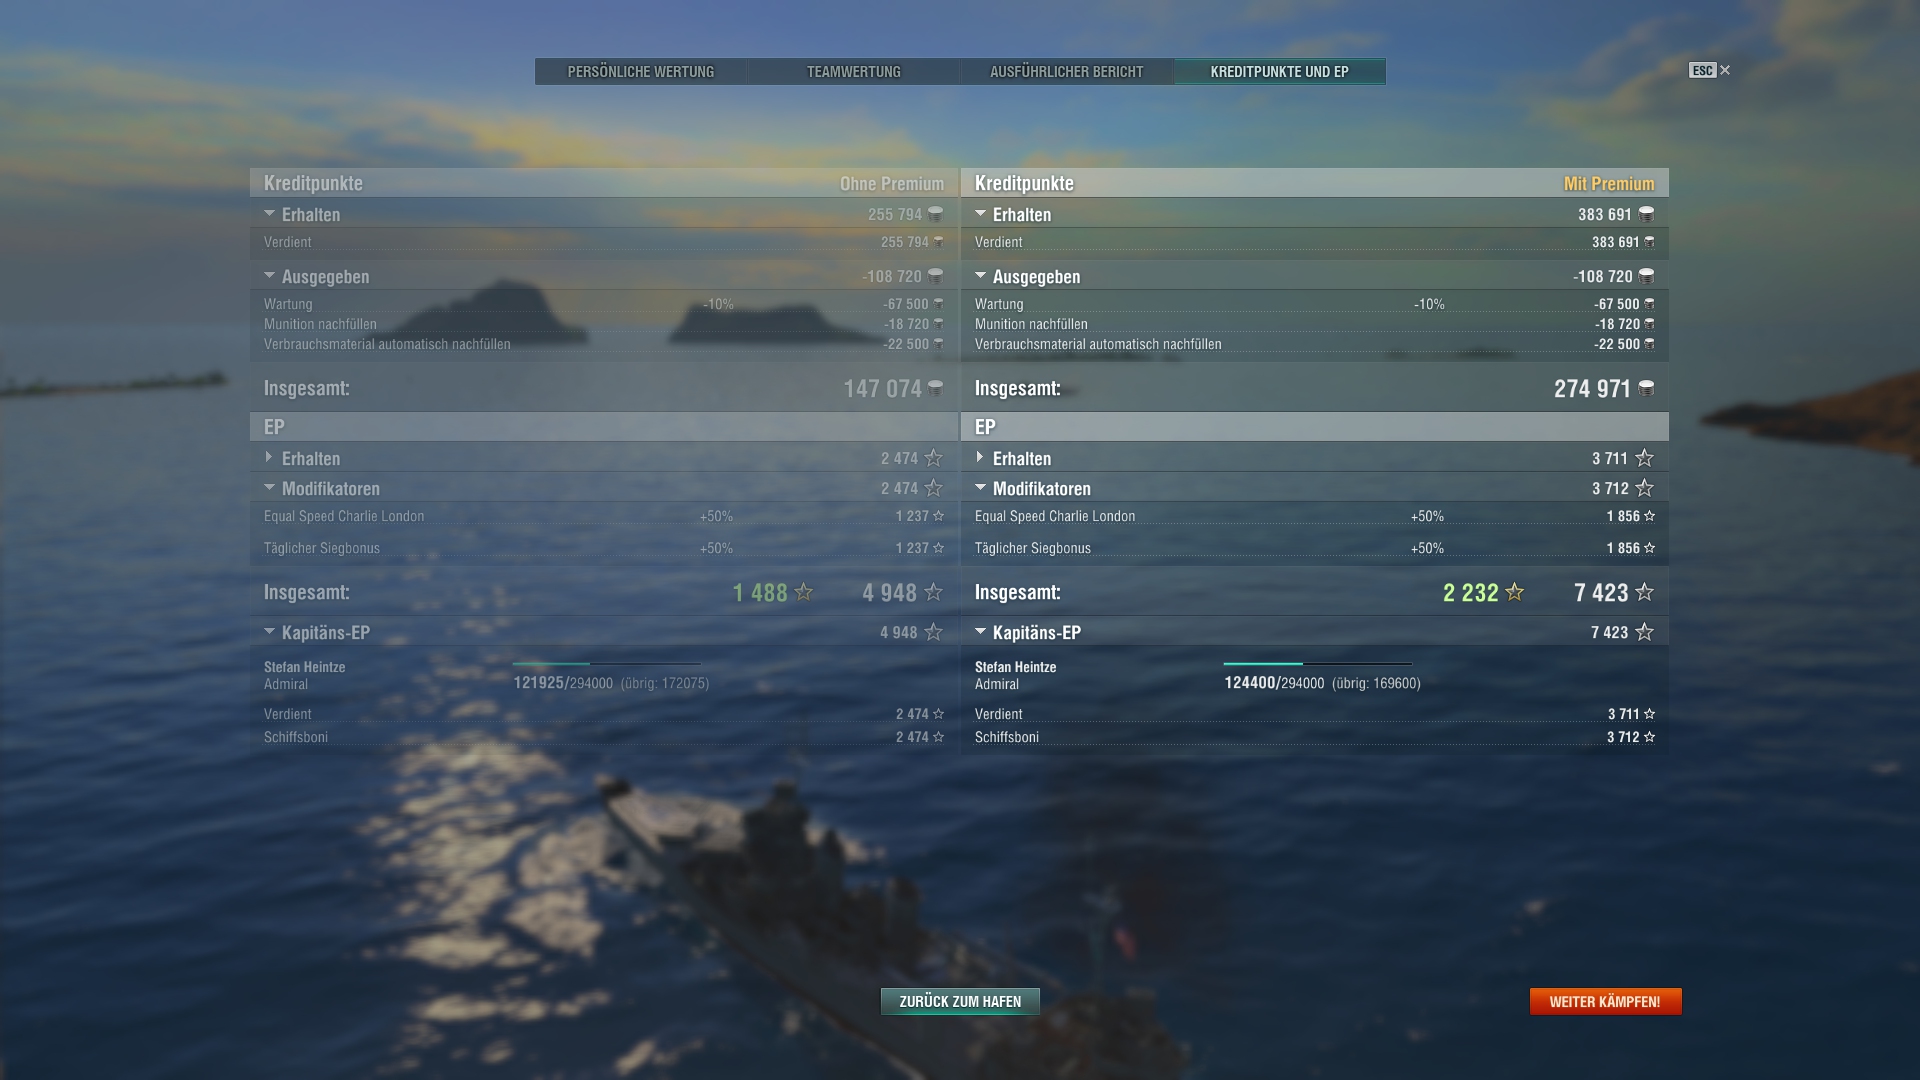Click the star icon beside Kapitäns-EP 7 423

pyautogui.click(x=1644, y=632)
